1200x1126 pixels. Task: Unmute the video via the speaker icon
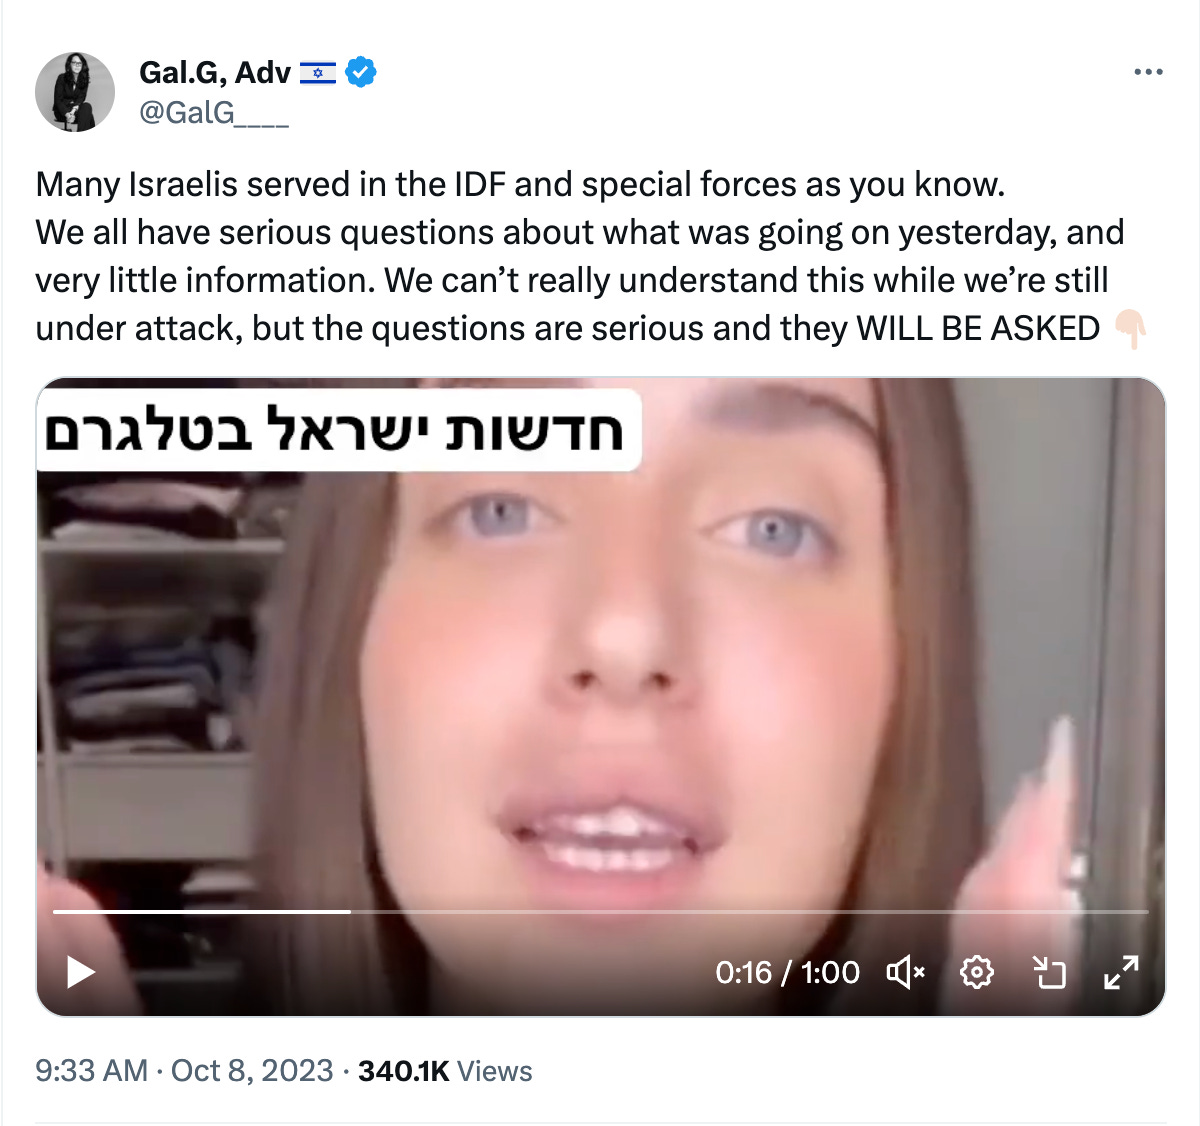click(906, 972)
